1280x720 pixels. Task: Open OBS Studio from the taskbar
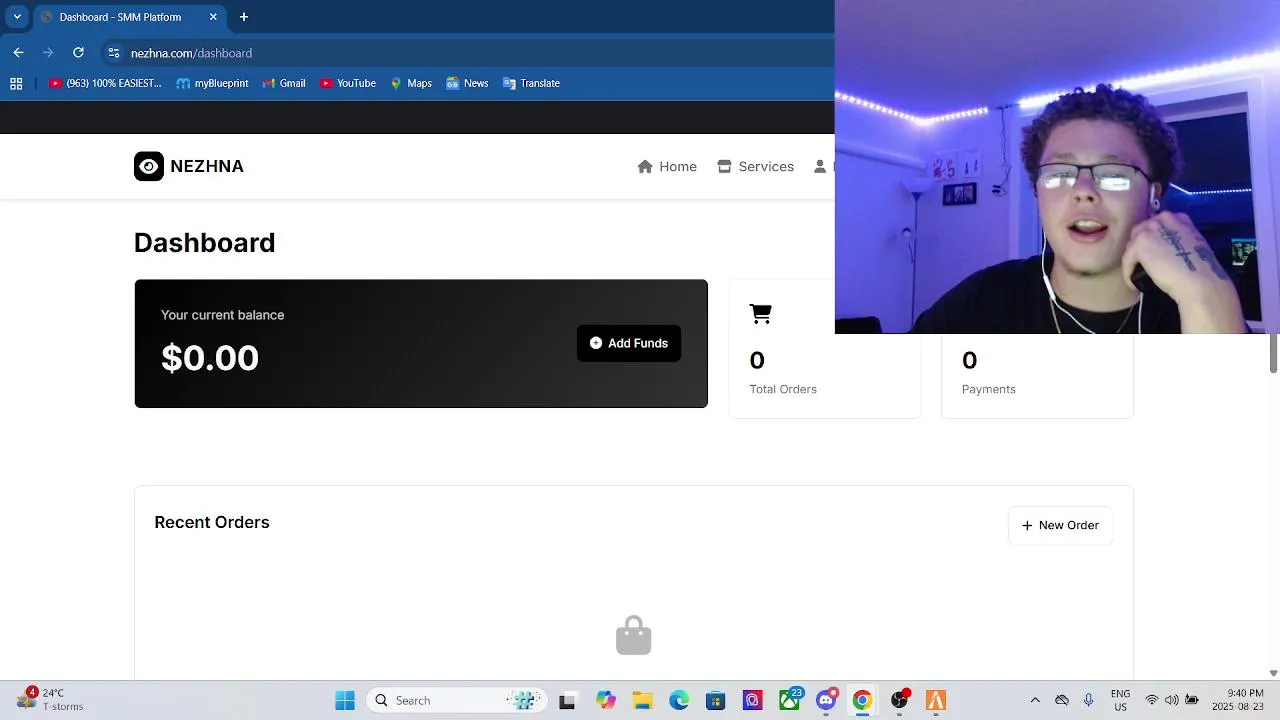[900, 700]
